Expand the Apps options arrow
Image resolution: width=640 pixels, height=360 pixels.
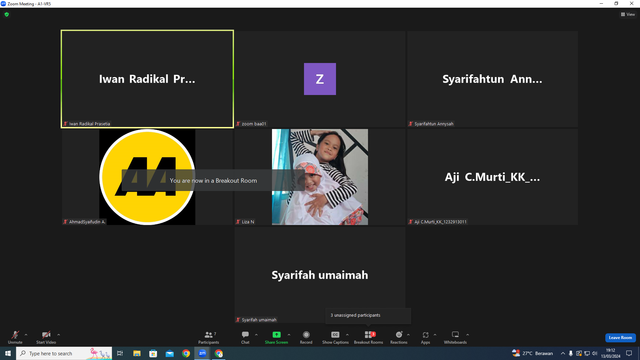(x=435, y=335)
